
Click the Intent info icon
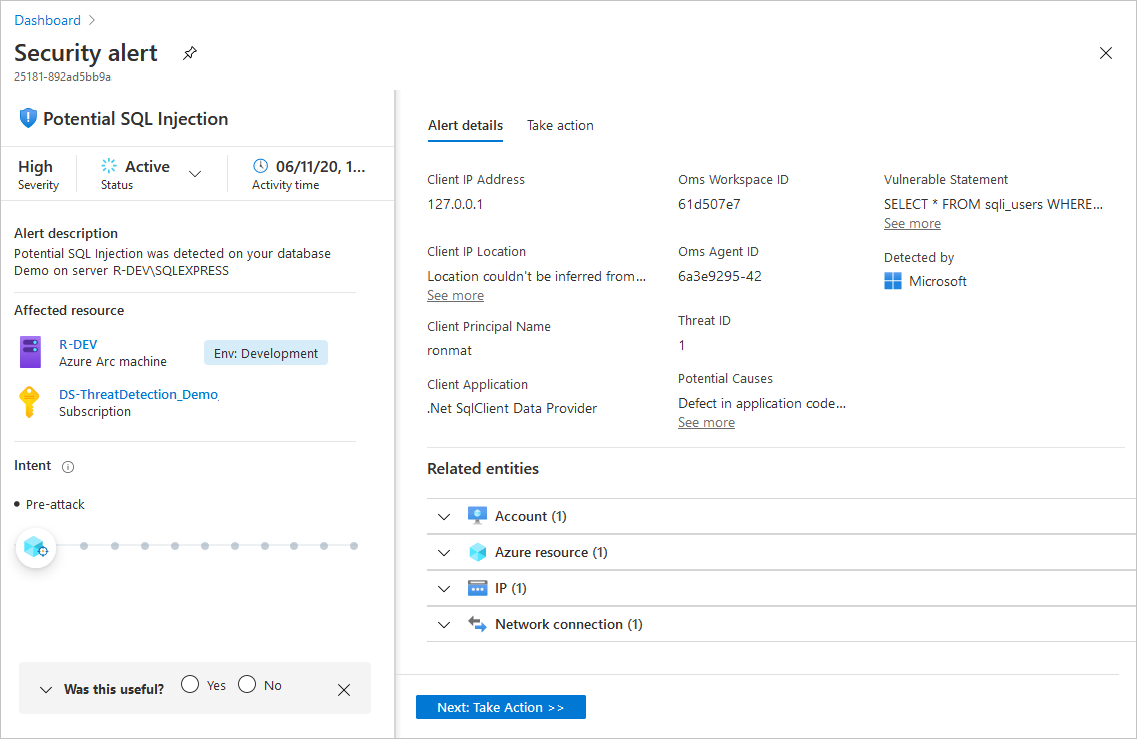[x=68, y=467]
